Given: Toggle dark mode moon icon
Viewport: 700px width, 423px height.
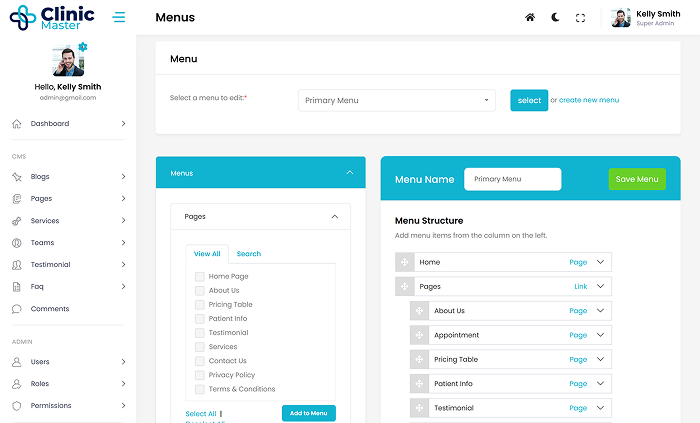Looking at the screenshot, I should pyautogui.click(x=556, y=17).
